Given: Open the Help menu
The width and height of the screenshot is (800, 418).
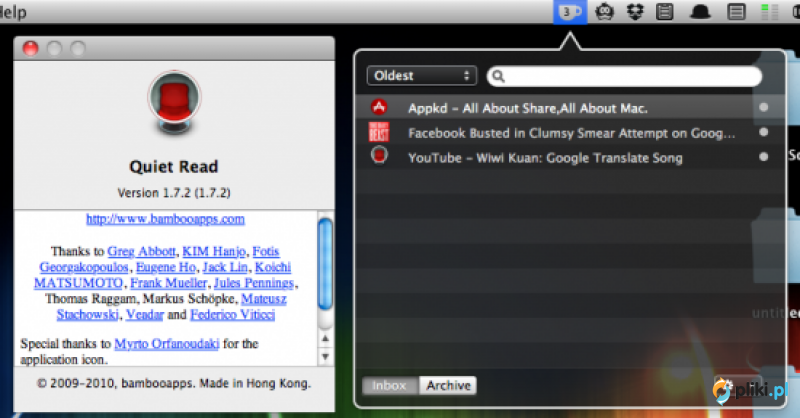Looking at the screenshot, I should (x=12, y=11).
